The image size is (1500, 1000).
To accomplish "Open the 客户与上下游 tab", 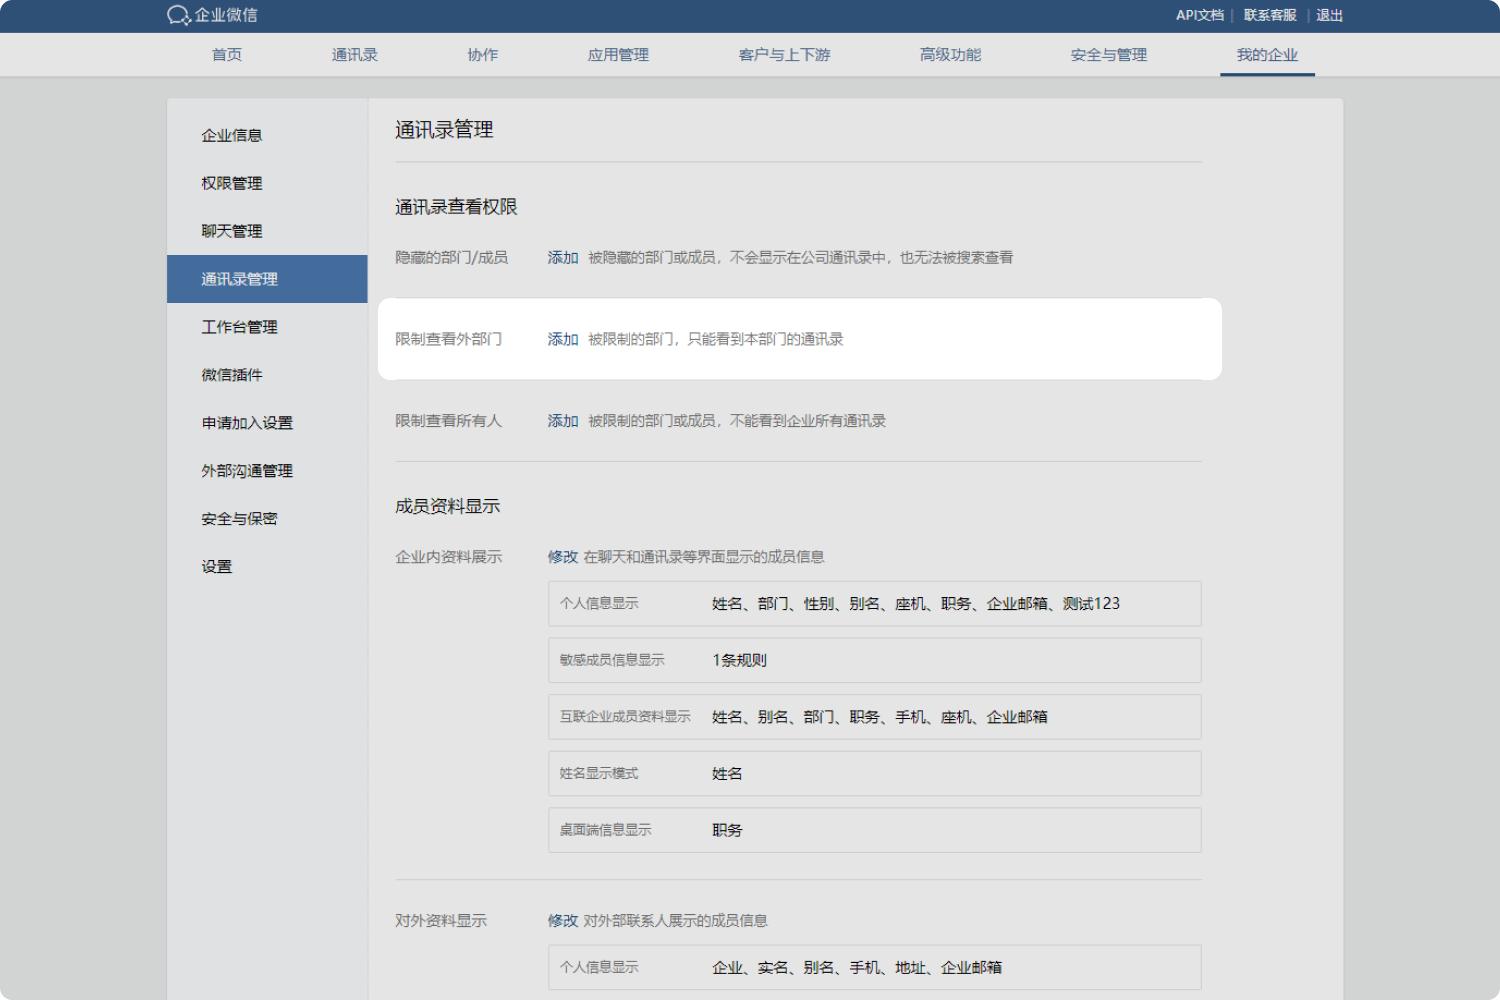I will pos(784,55).
